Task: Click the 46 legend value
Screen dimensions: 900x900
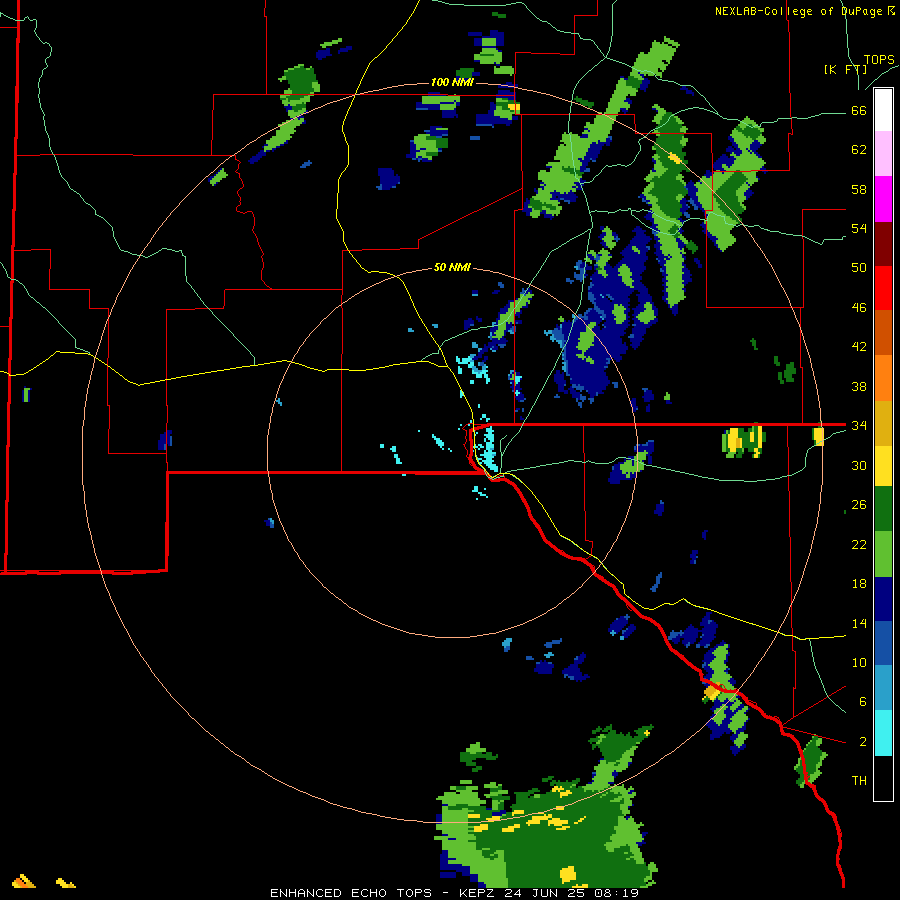Action: [x=859, y=308]
